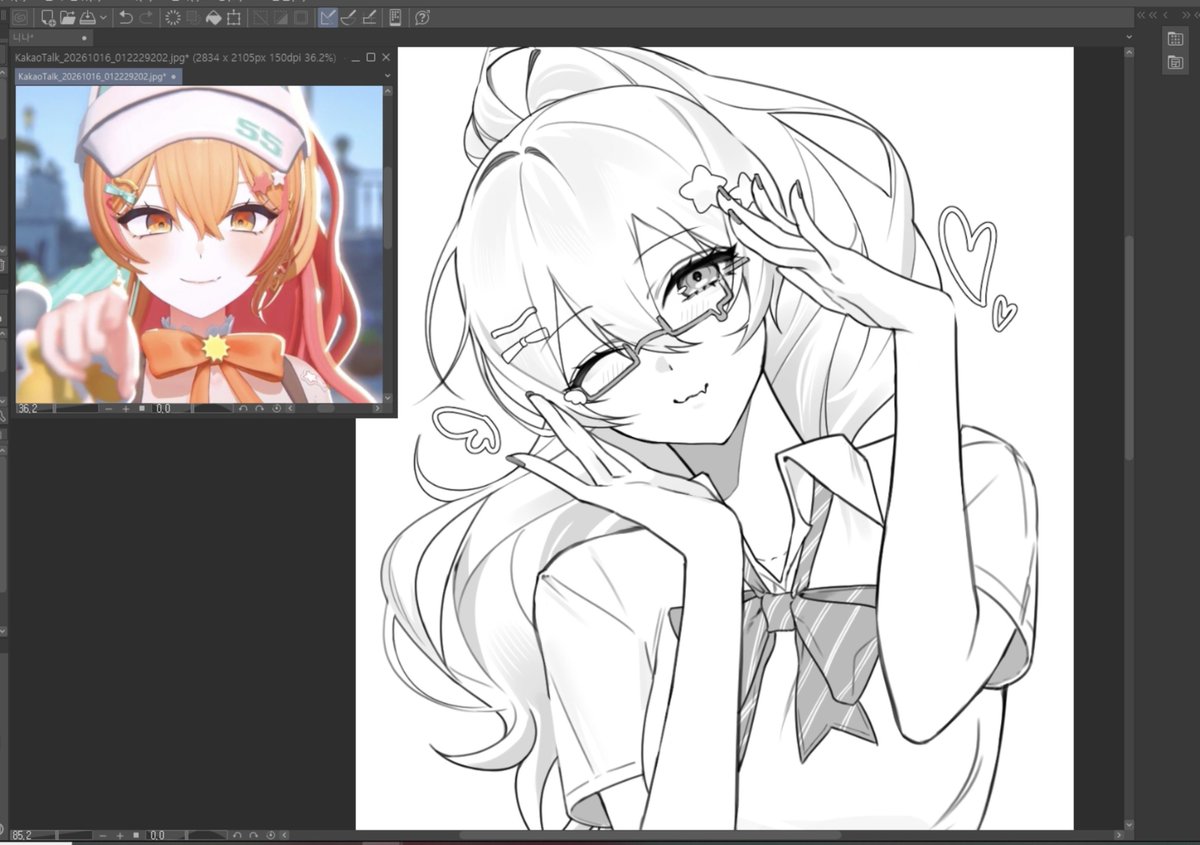The width and height of the screenshot is (1200, 845).
Task: Click the Clear (dotted circle) icon
Action: [173, 17]
